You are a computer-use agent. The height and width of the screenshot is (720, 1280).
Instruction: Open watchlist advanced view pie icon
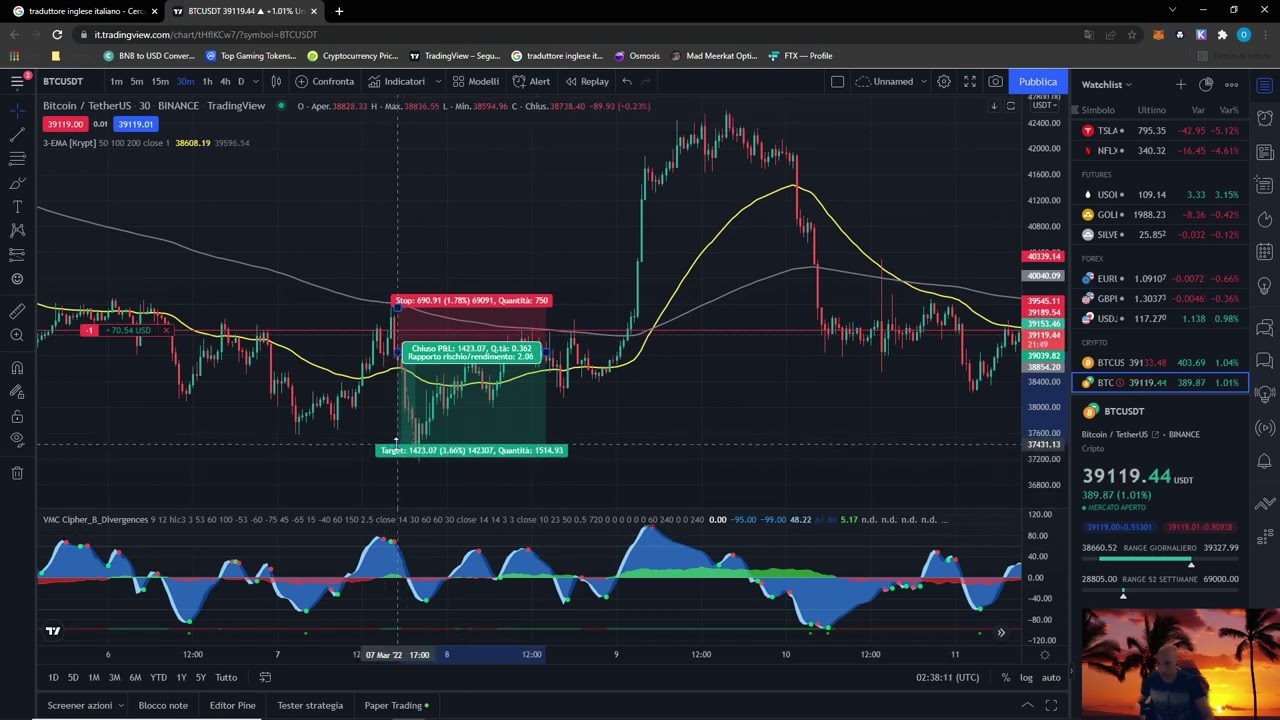click(1206, 84)
